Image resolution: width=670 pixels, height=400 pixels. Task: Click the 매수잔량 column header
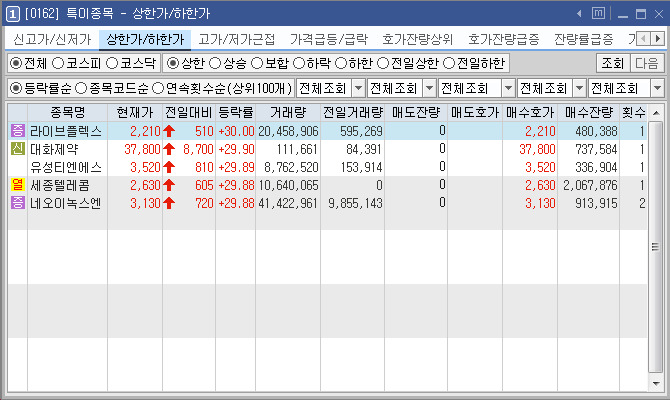[589, 112]
